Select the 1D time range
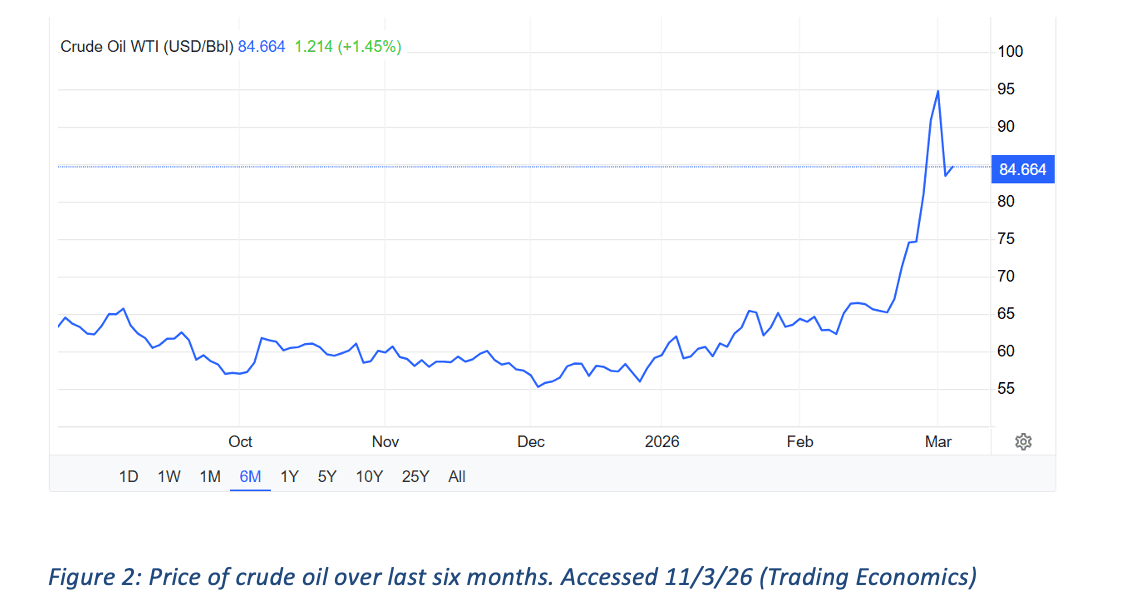The image size is (1124, 606). click(x=128, y=476)
